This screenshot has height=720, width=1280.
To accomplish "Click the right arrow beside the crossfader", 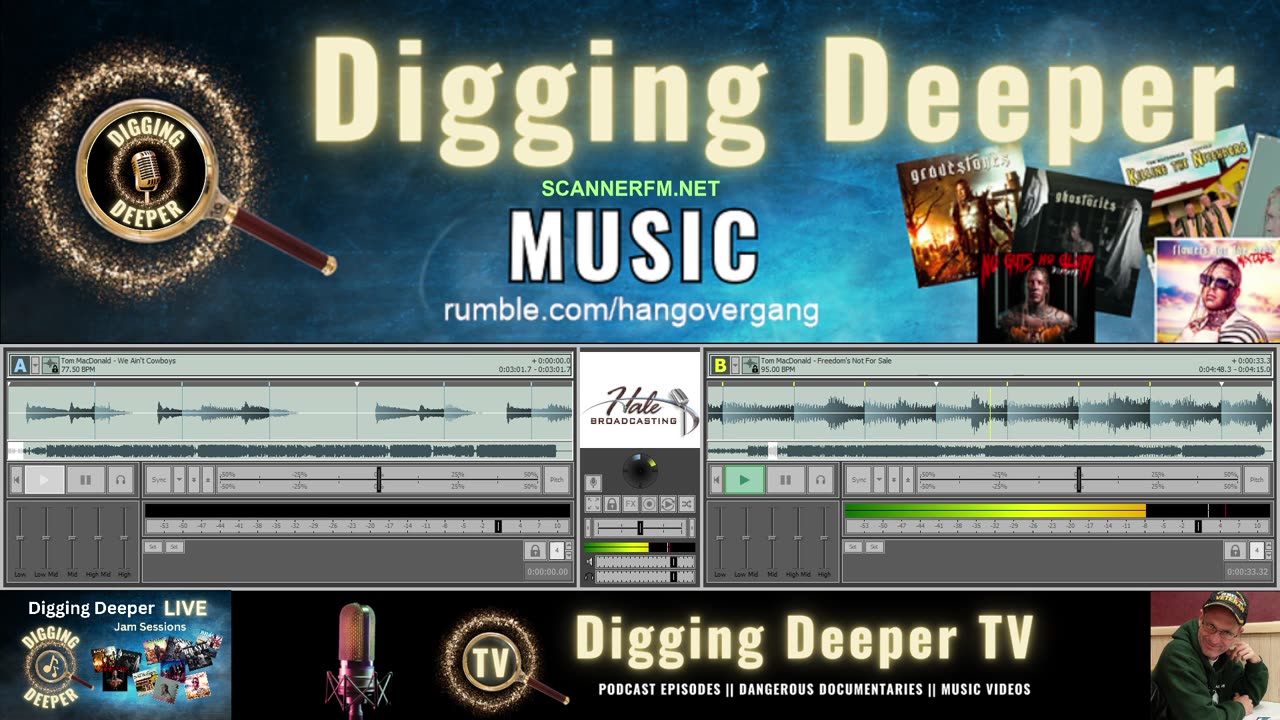I will click(692, 527).
